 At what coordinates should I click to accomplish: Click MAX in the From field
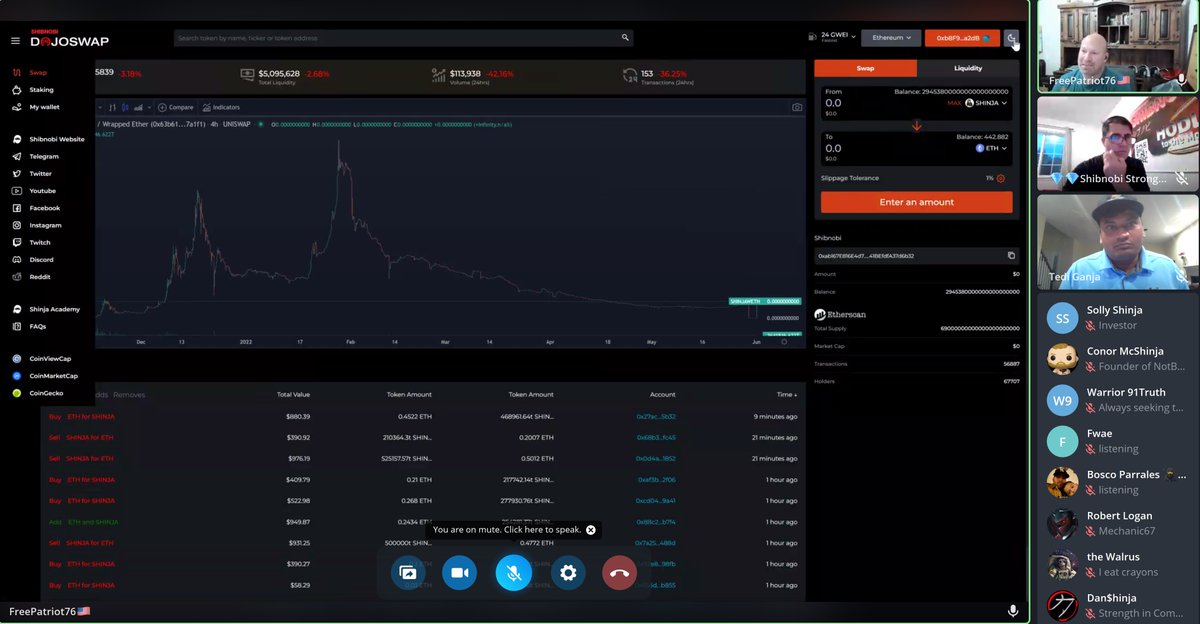click(954, 103)
